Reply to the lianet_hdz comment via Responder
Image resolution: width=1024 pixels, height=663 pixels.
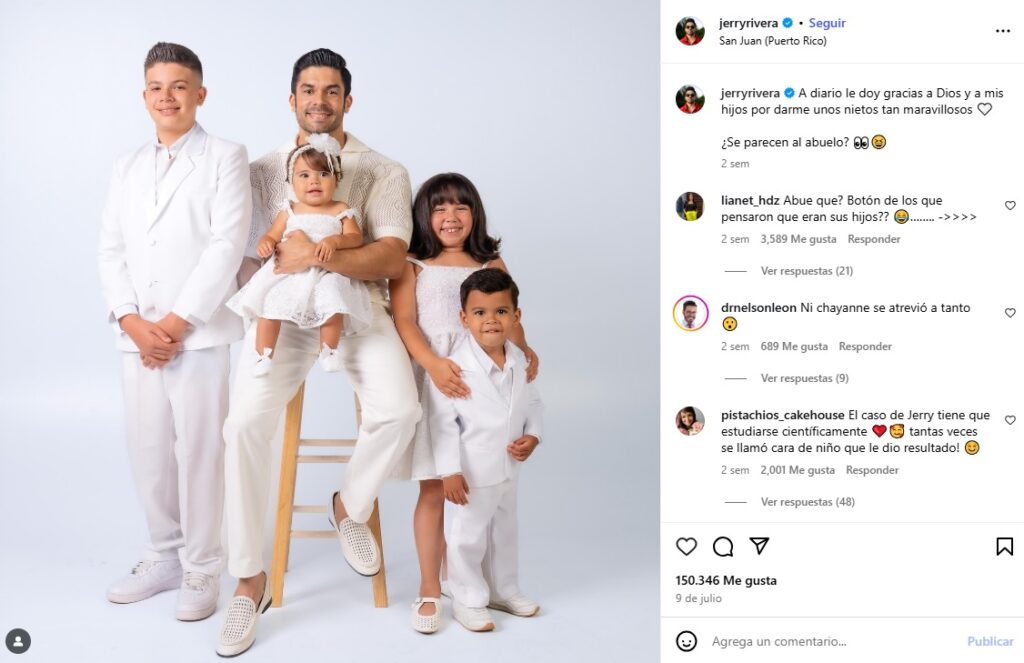(x=874, y=239)
